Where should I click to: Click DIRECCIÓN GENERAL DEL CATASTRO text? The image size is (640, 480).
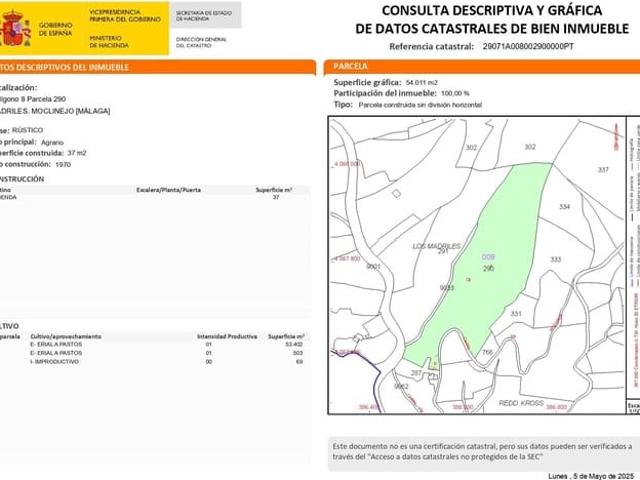[x=201, y=42]
